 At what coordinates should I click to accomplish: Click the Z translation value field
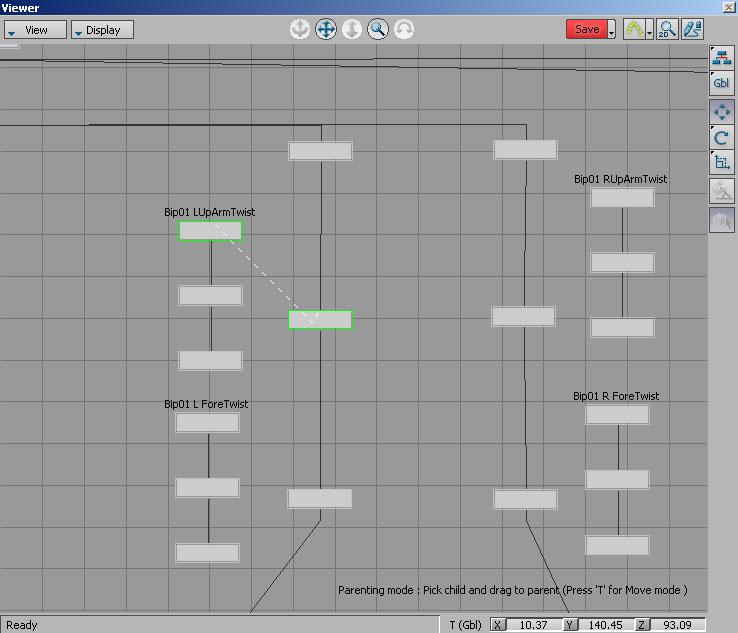pyautogui.click(x=677, y=625)
